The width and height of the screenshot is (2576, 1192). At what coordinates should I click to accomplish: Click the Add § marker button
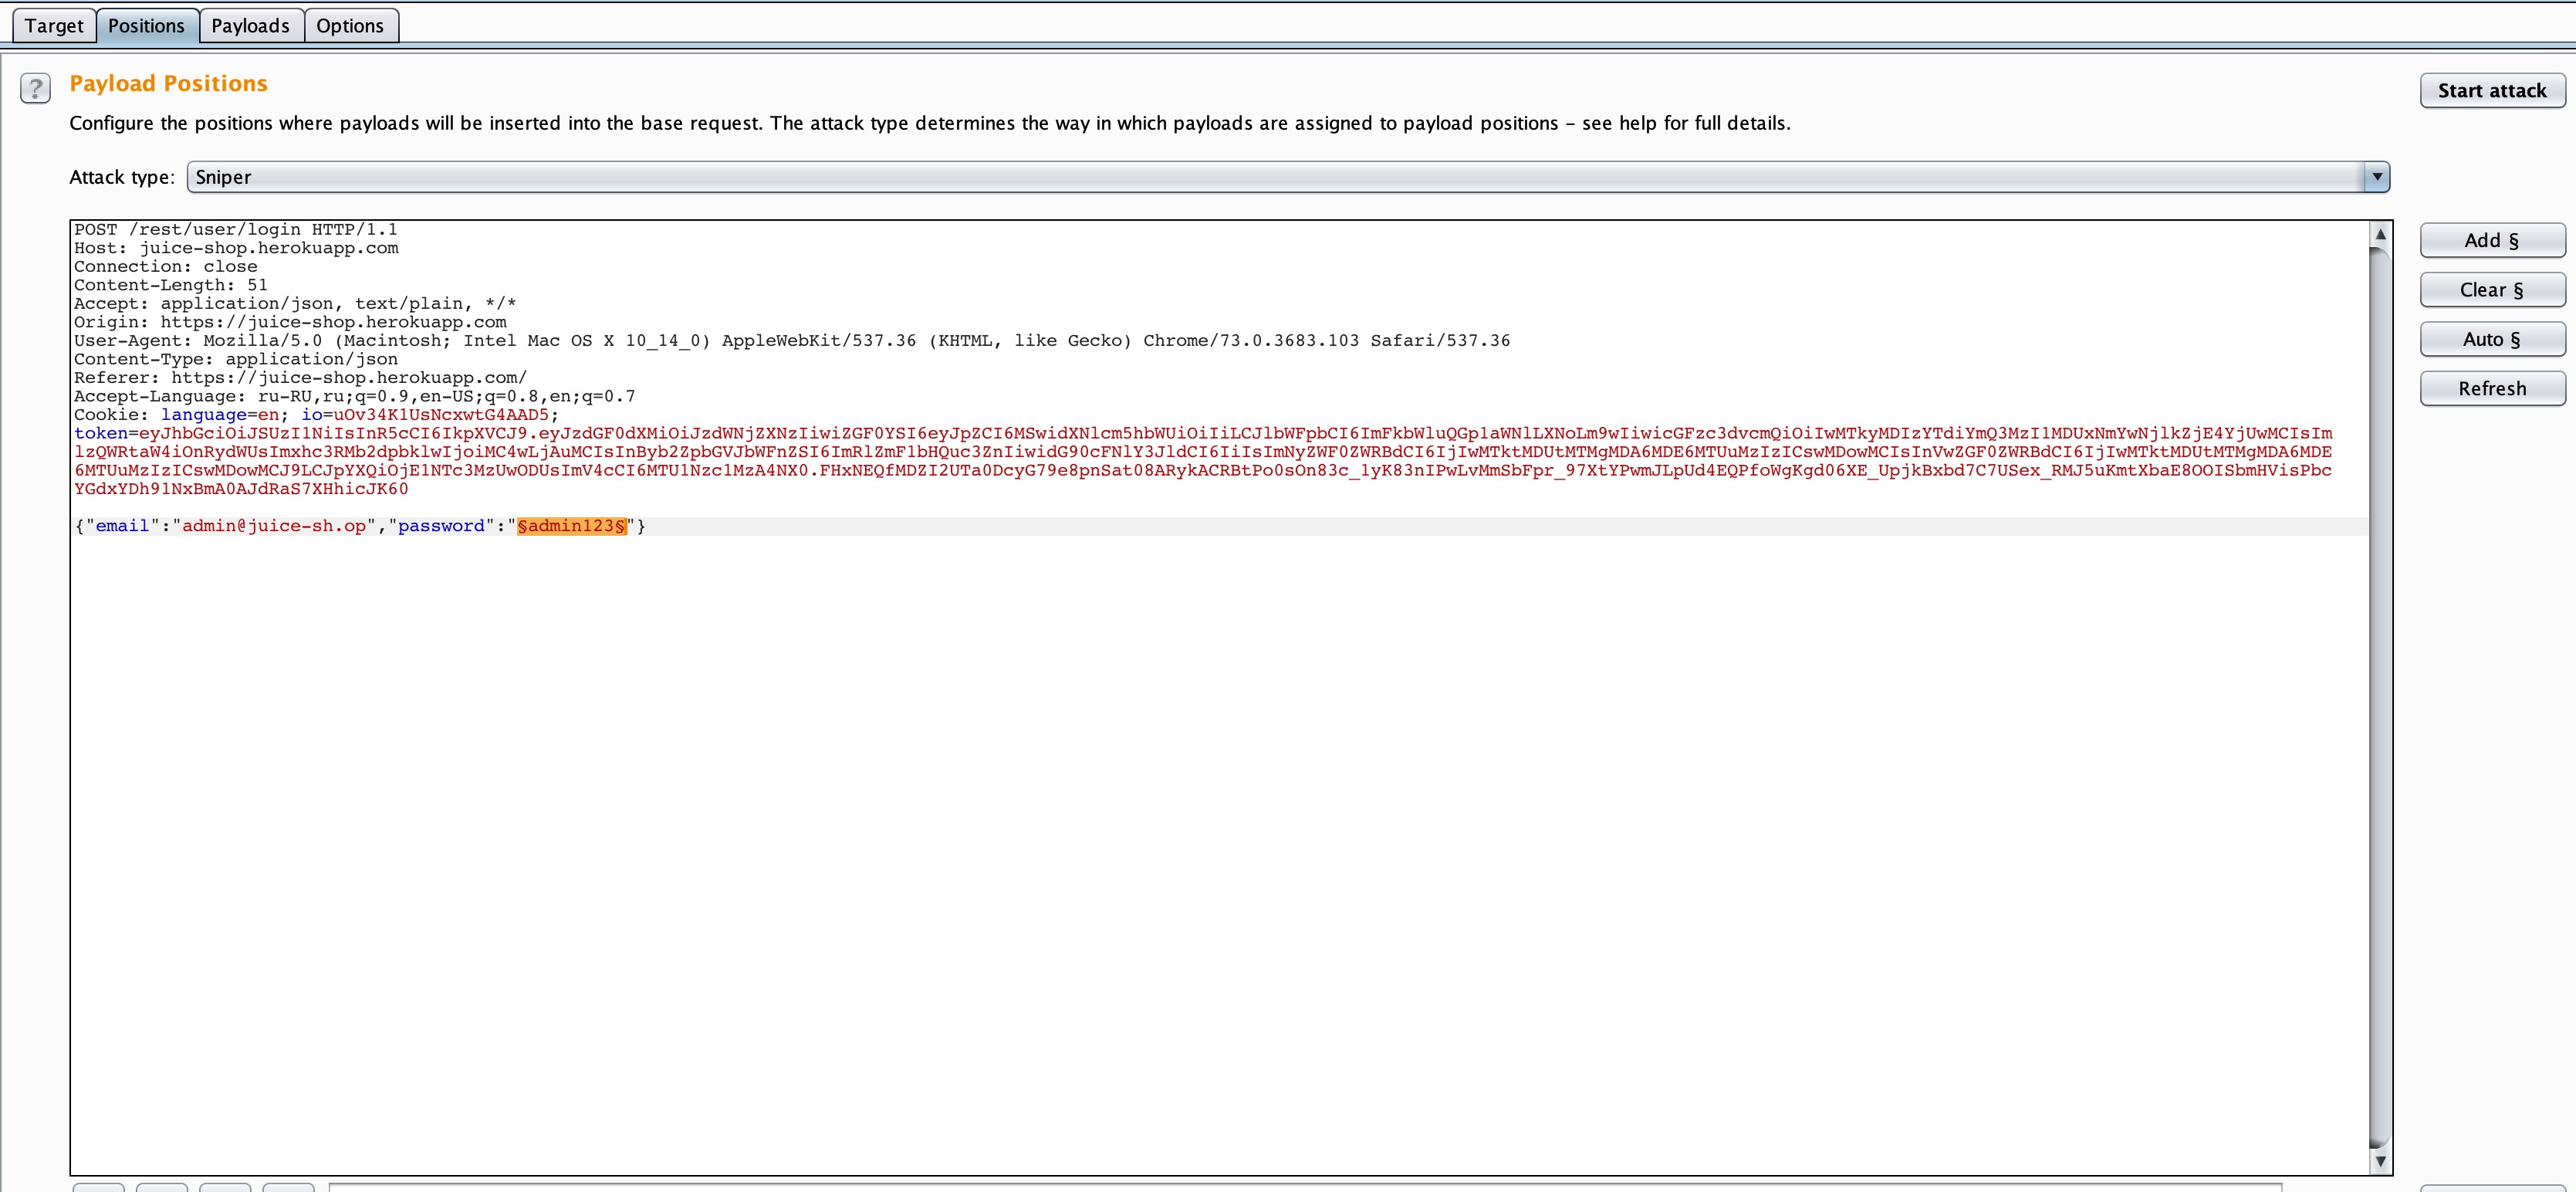[2491, 240]
